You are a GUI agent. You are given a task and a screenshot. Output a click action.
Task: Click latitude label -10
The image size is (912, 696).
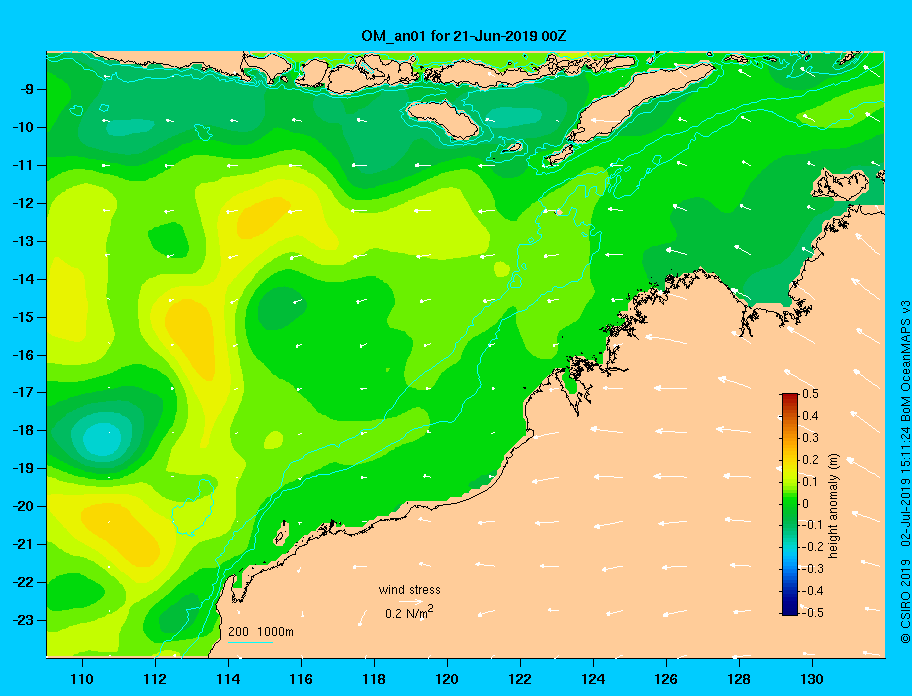[x=24, y=127]
